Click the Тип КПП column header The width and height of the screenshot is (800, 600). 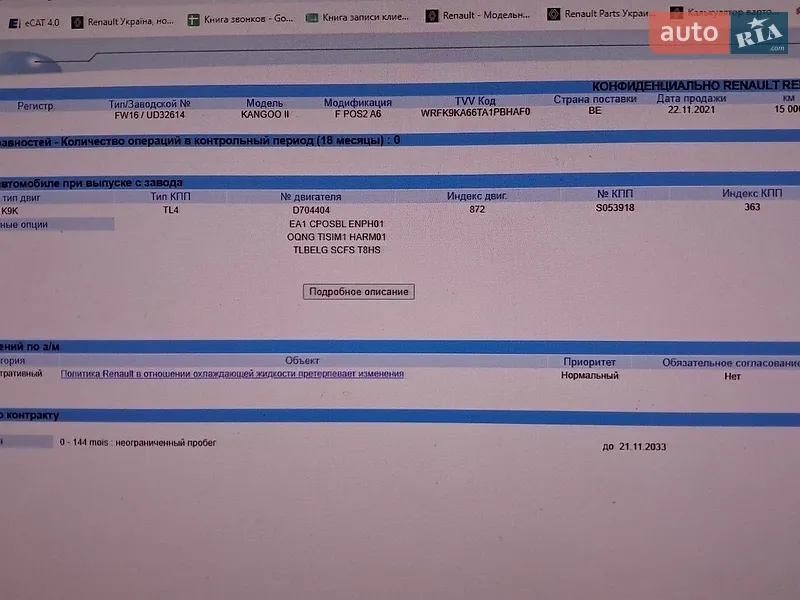click(x=170, y=197)
